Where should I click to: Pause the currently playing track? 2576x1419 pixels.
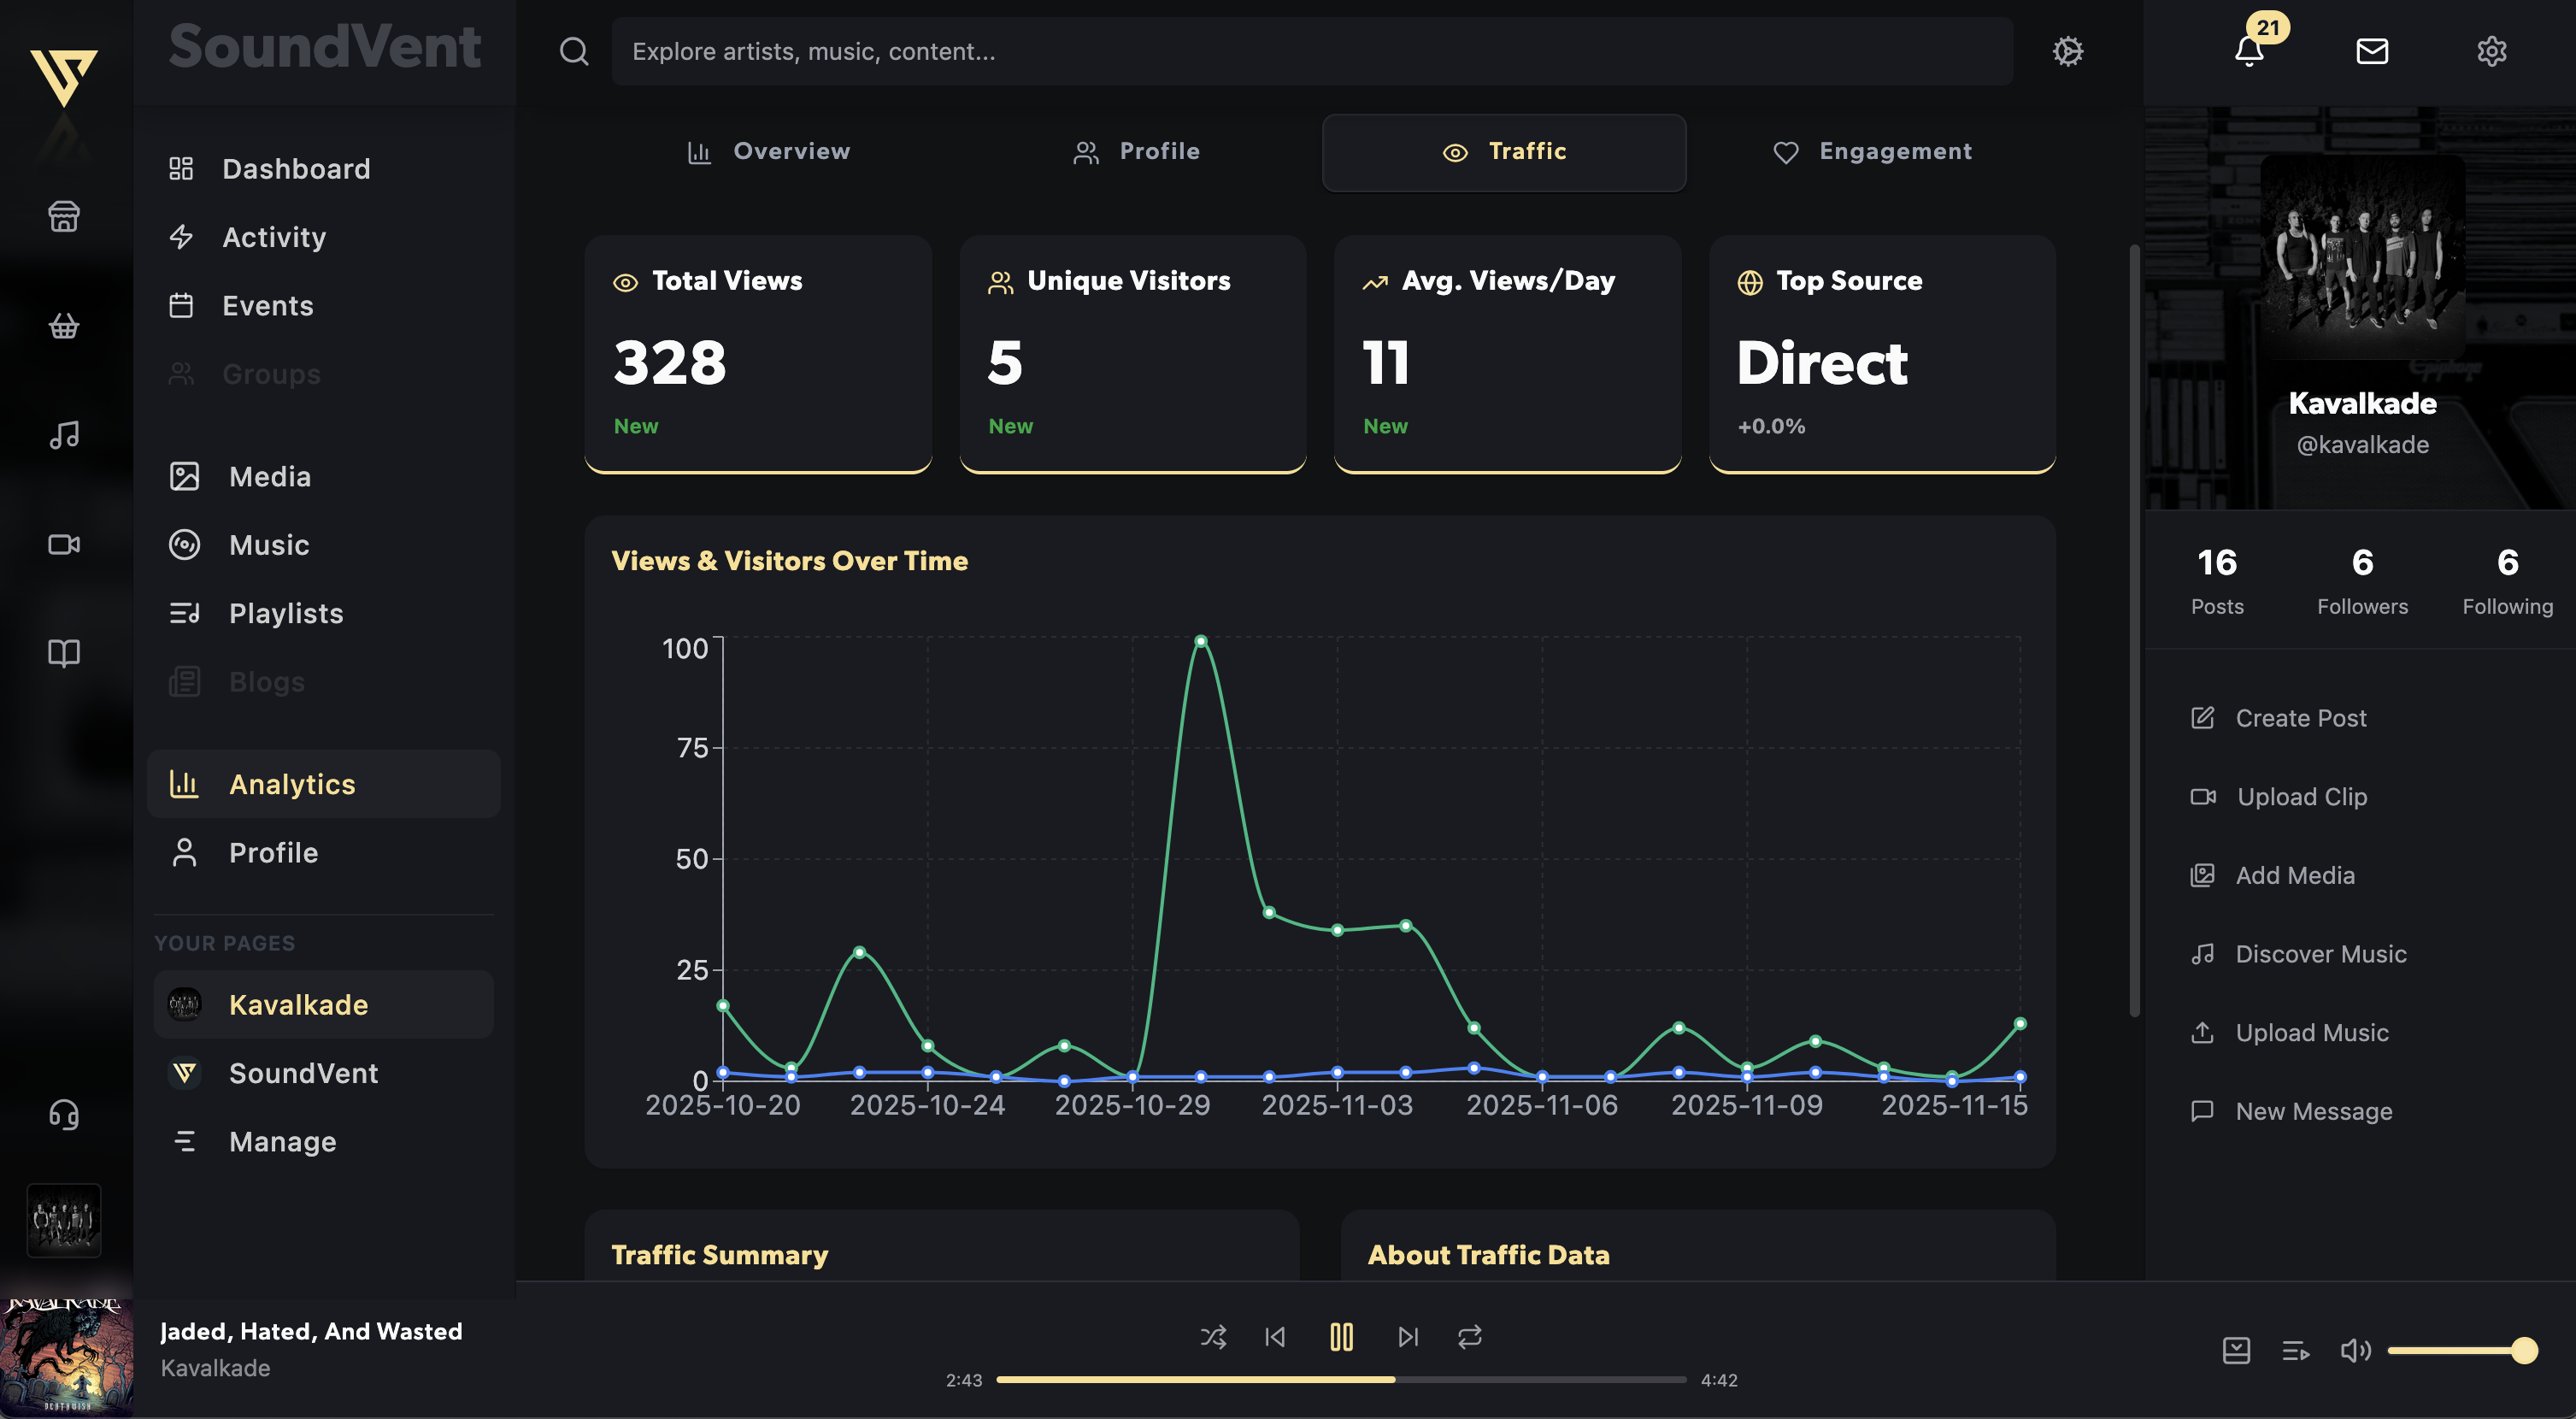click(1341, 1336)
